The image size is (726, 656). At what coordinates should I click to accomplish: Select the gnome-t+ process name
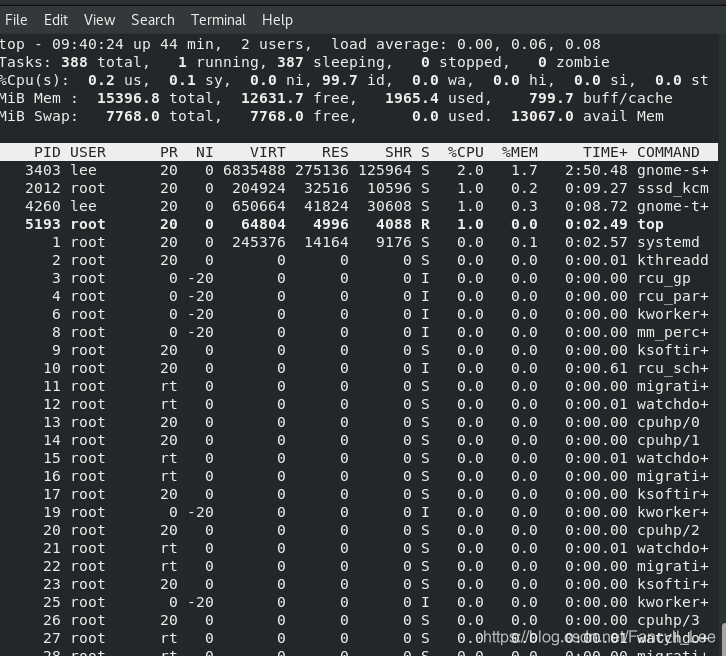(673, 206)
